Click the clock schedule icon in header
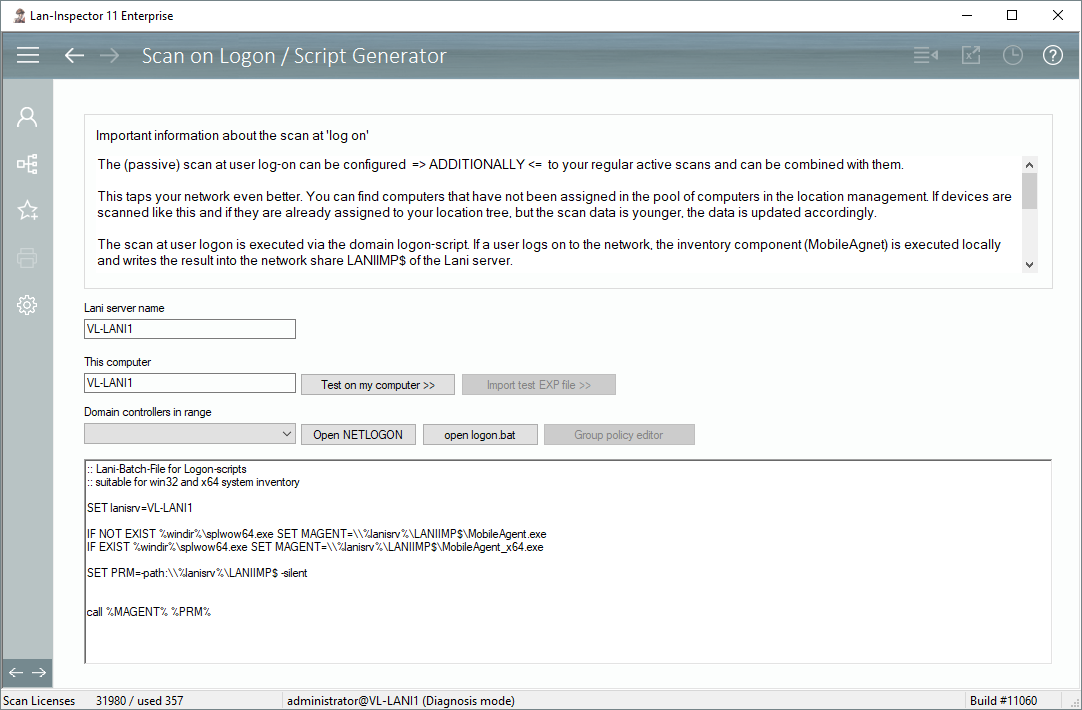 pos(1013,56)
